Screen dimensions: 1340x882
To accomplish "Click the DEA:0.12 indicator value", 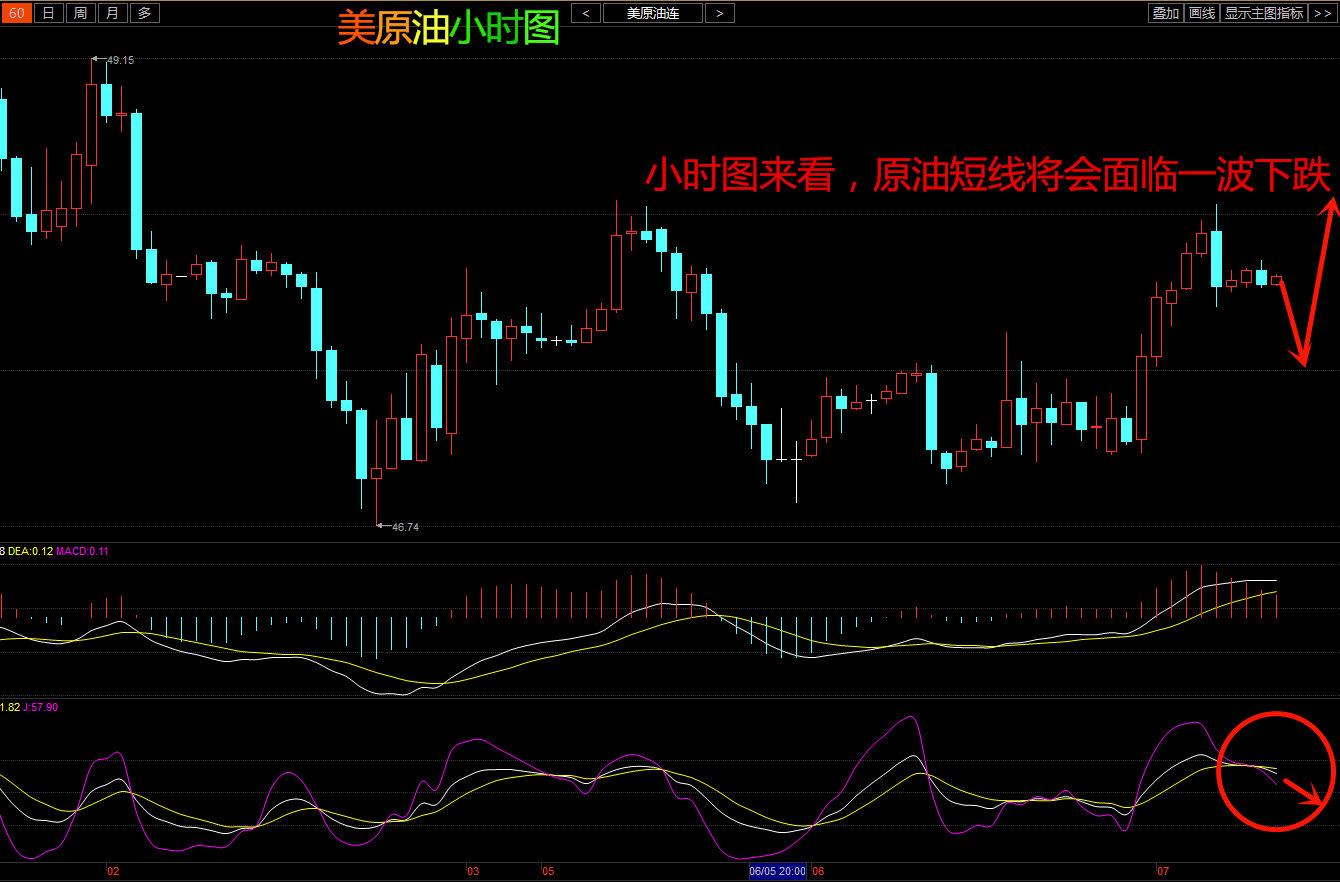I will tap(30, 551).
